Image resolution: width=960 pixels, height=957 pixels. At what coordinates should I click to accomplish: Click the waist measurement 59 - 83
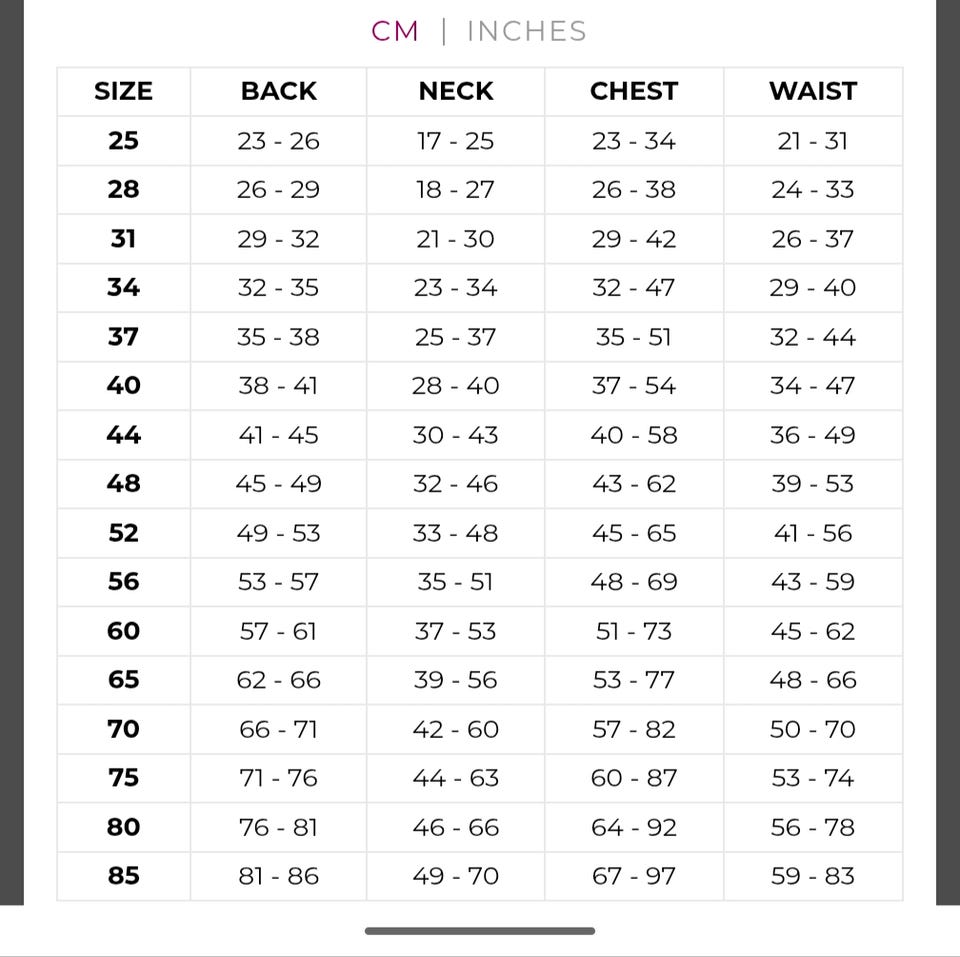click(812, 876)
